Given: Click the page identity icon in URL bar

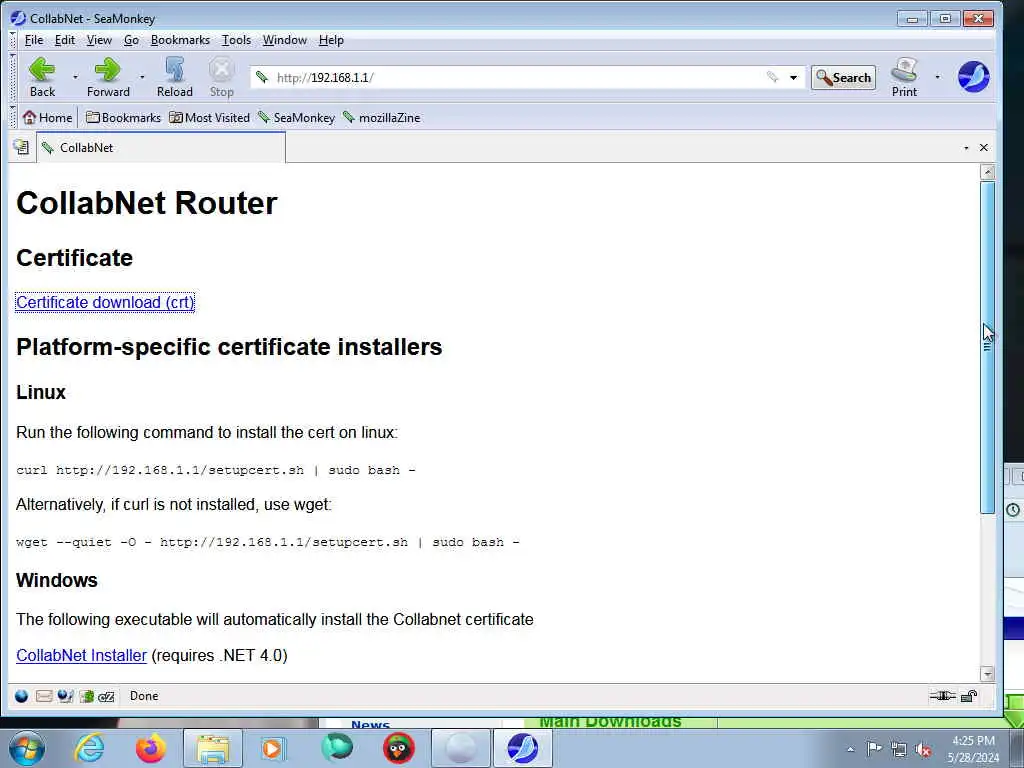Looking at the screenshot, I should click(262, 77).
